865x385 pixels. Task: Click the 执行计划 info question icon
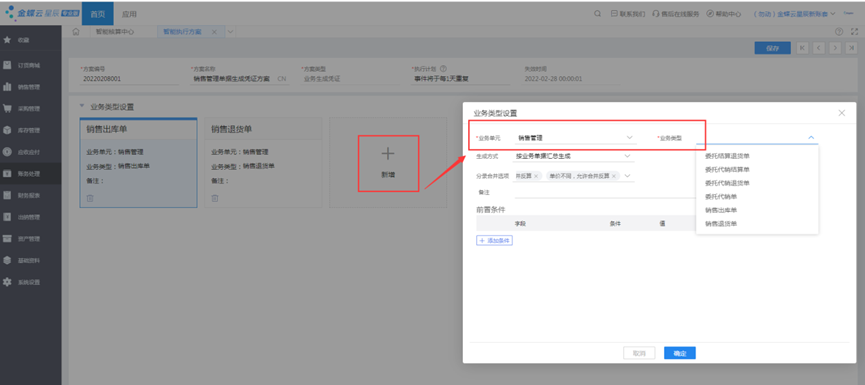pos(443,69)
